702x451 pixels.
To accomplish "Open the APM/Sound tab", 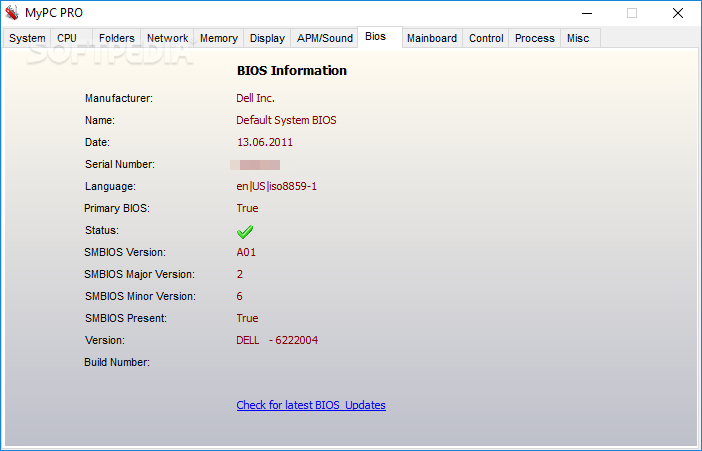I will tap(325, 38).
